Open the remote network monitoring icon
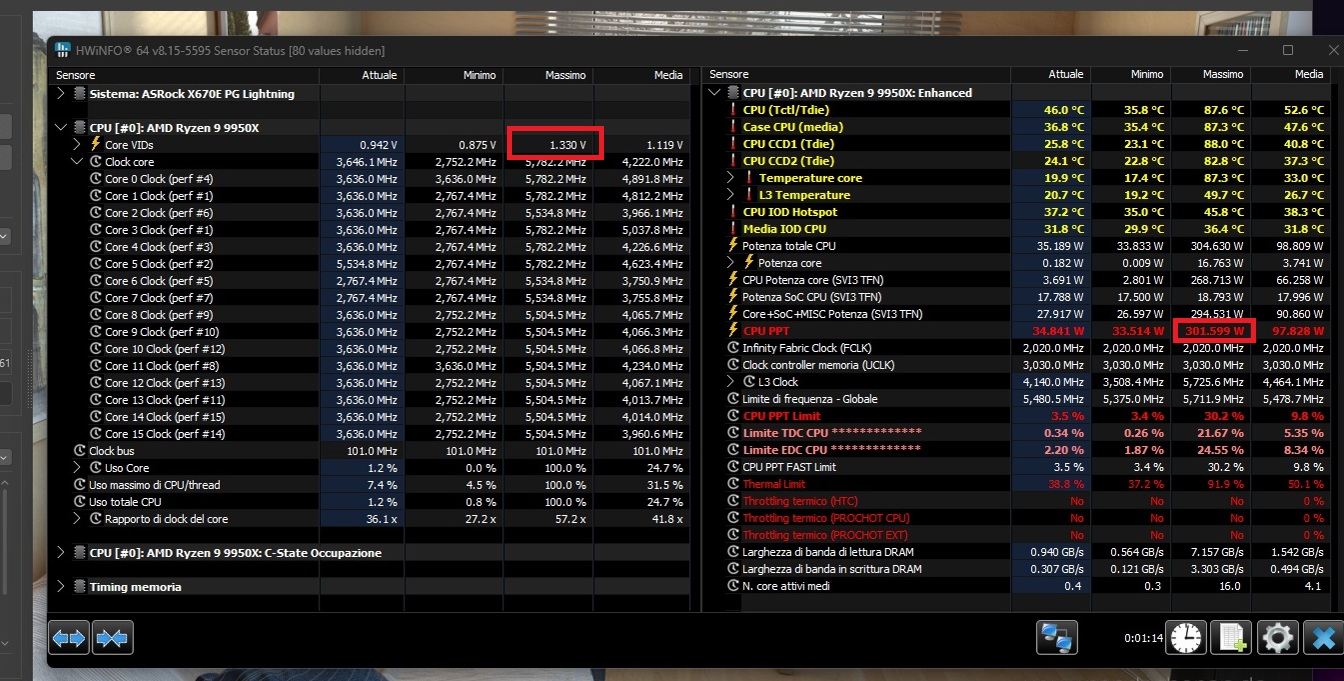Screen dimensions: 1344x681 coord(1057,637)
